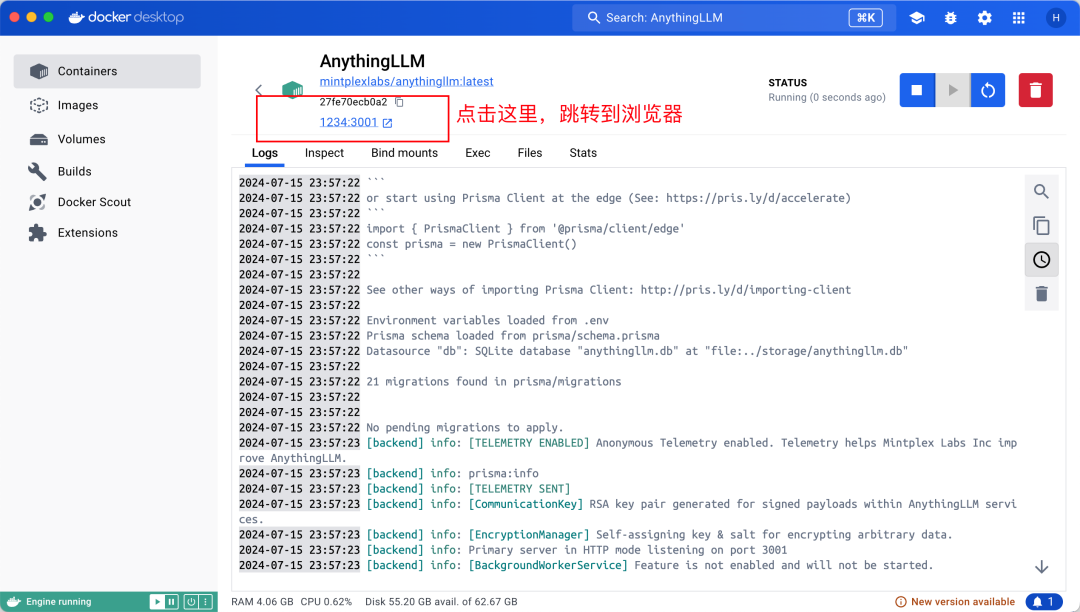Screen dimensions: 1080x612
Task: Click the 'Running (0 seconds ago)' status text
Action: (x=827, y=98)
